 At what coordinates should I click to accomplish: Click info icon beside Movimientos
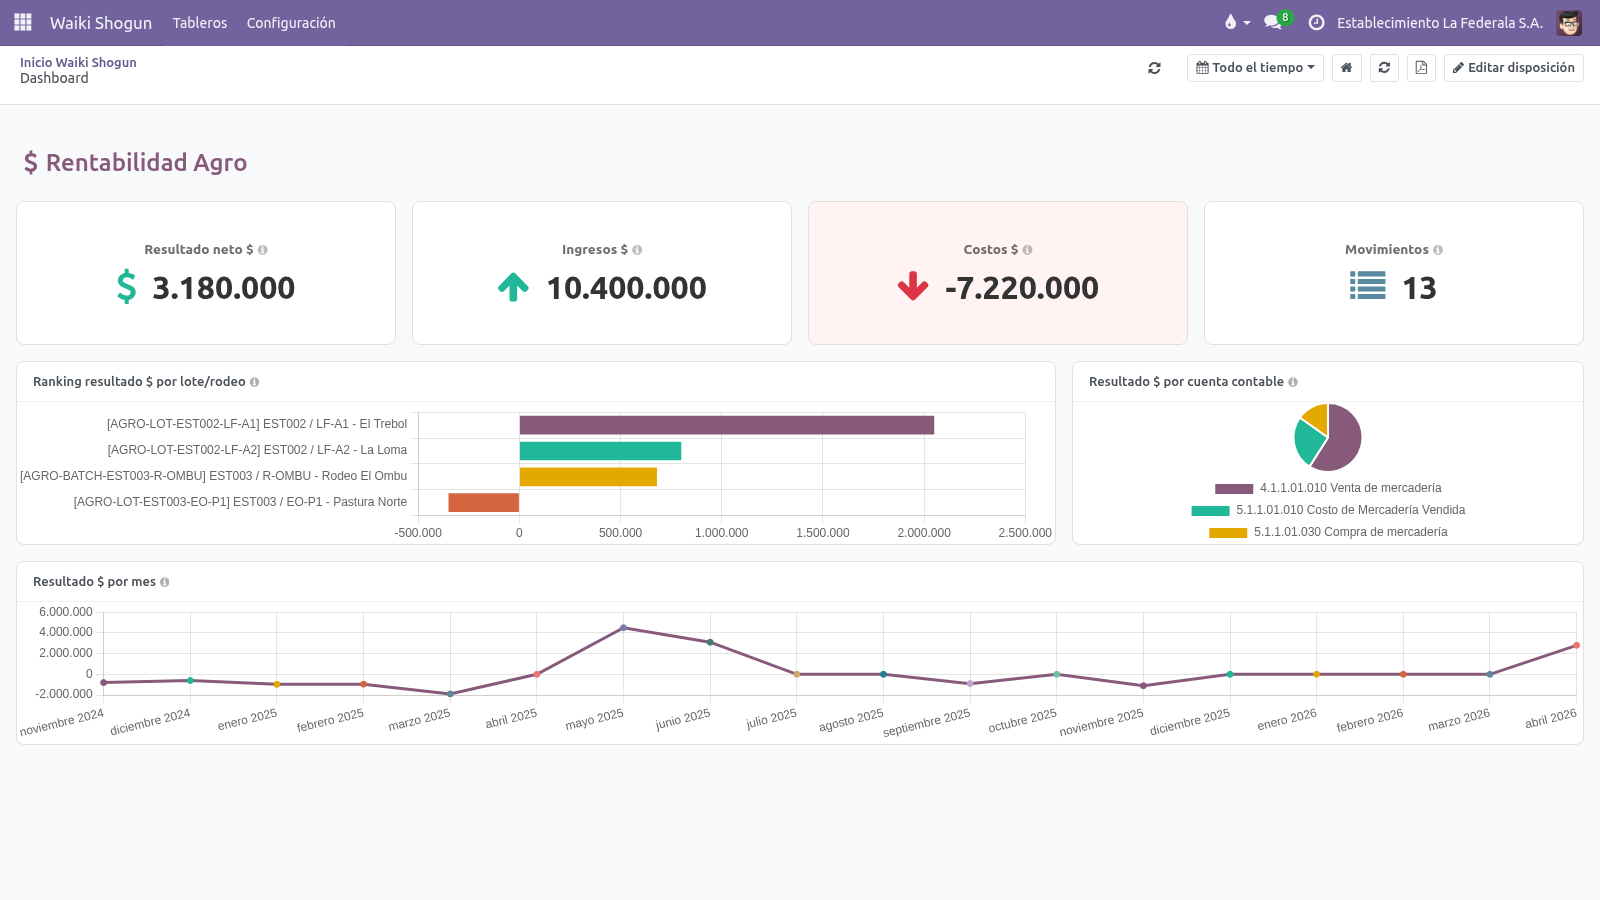tap(1438, 250)
